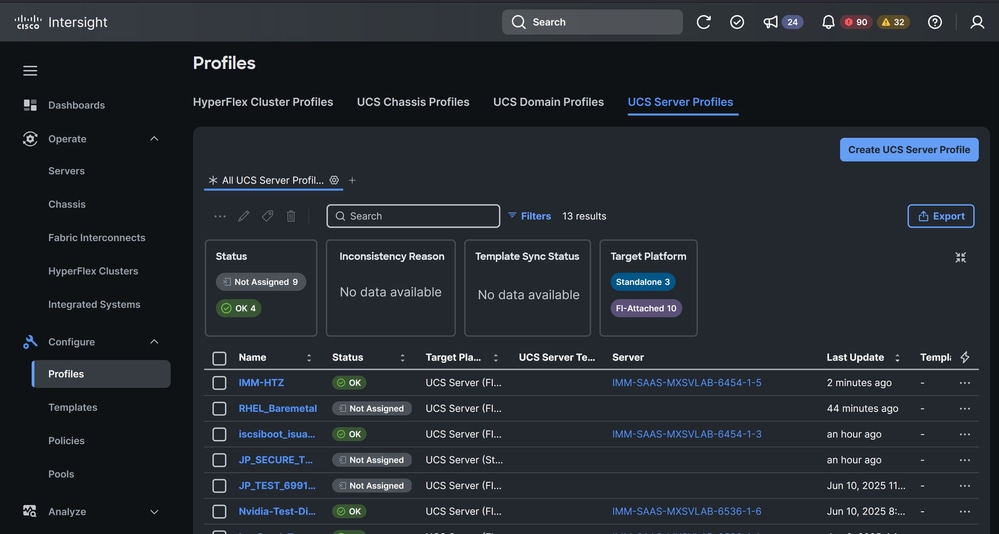Open the requests checkmark icon in header
Screen dimensions: 999x534
click(737, 22)
